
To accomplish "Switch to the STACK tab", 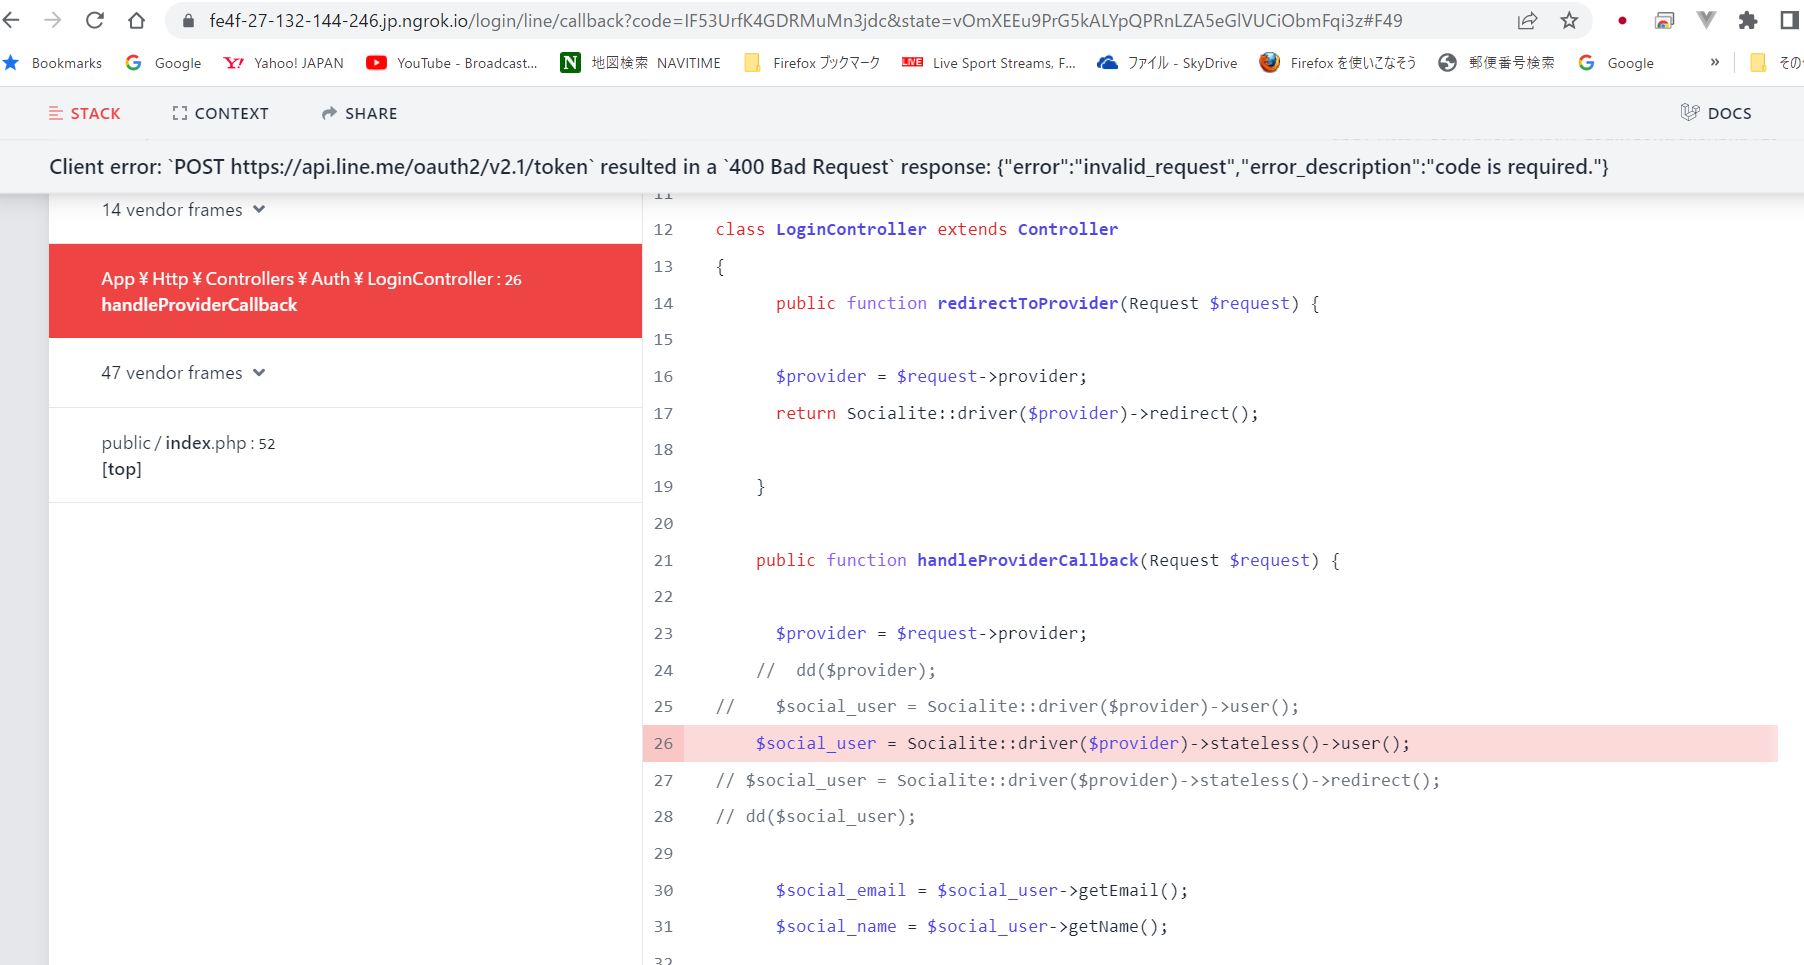I will point(85,113).
